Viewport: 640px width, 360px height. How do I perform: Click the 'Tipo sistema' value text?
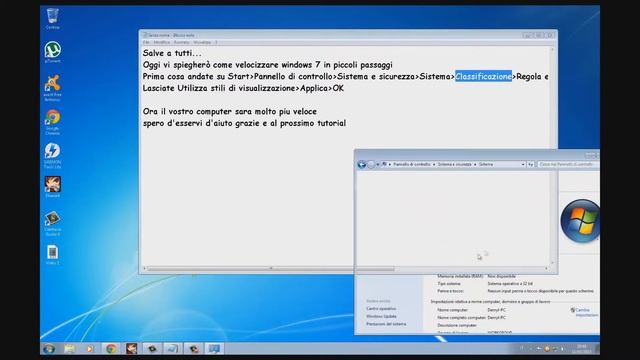tap(510, 284)
